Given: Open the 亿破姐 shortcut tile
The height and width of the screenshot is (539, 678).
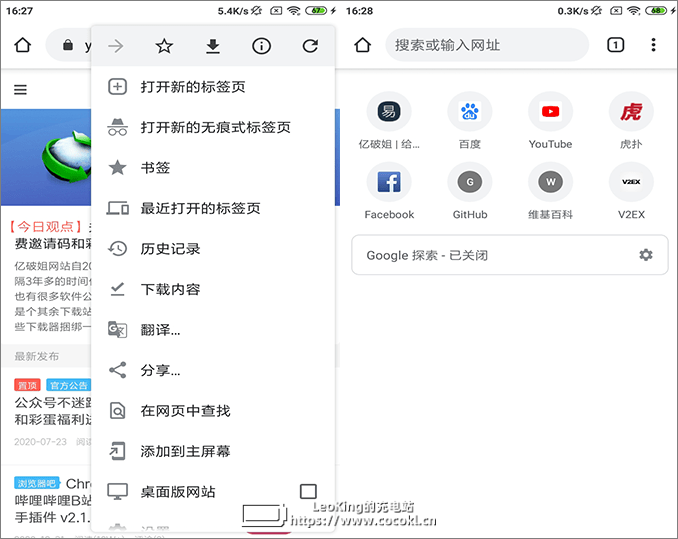Looking at the screenshot, I should pos(389,121).
